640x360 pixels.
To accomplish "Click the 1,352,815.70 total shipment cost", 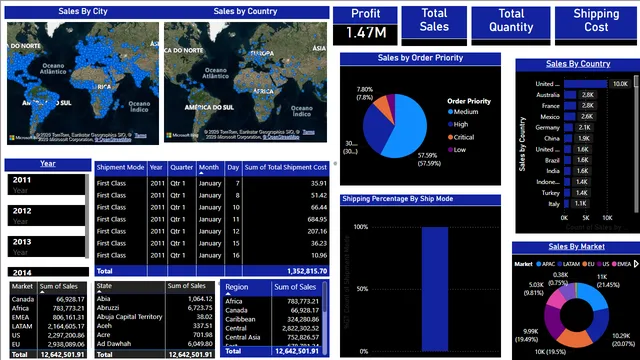I will point(307,271).
